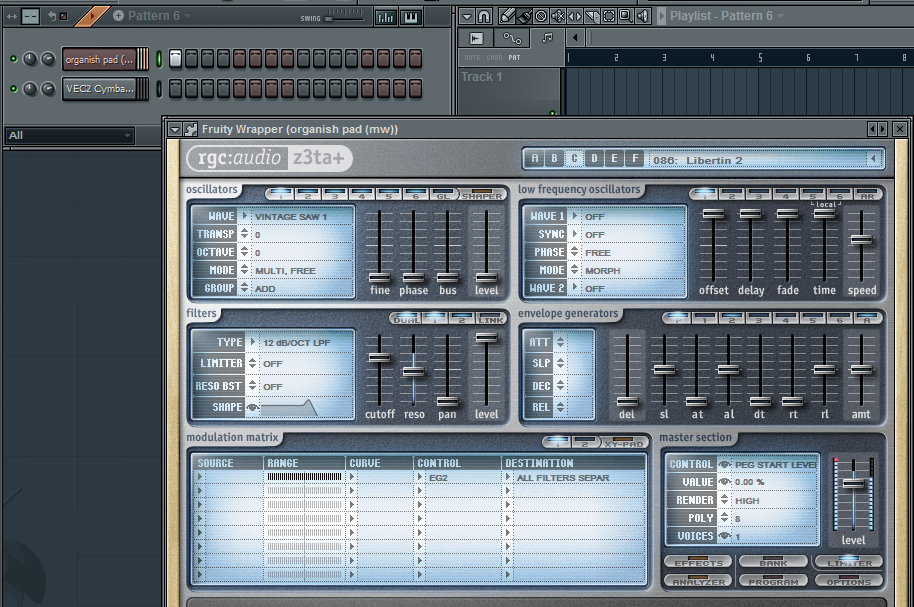The width and height of the screenshot is (914, 607).
Task: Toggle first step of organish pad
Action: pyautogui.click(x=175, y=58)
